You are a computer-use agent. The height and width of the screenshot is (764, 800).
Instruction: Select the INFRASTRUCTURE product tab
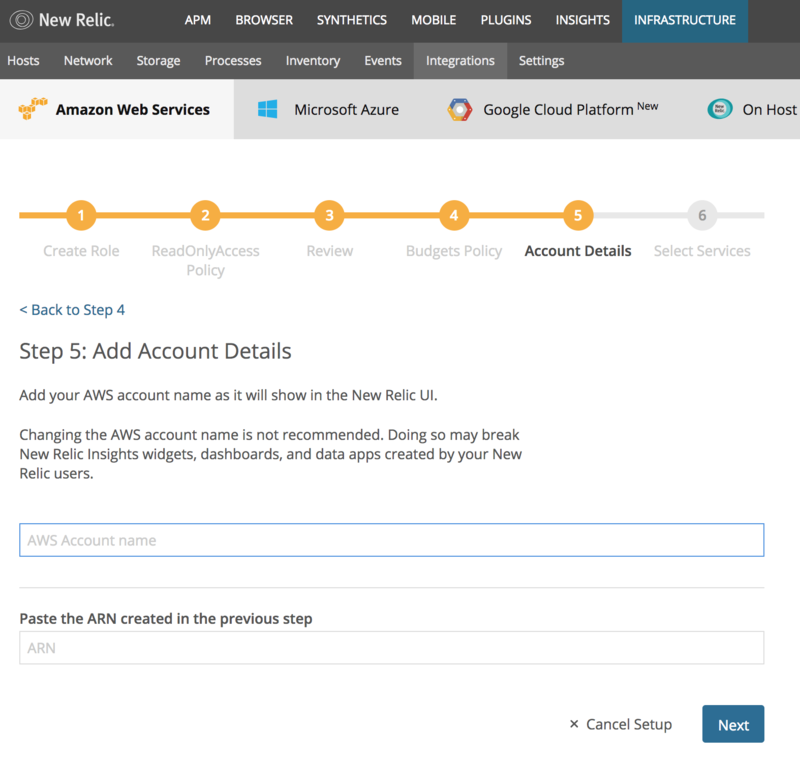[685, 21]
